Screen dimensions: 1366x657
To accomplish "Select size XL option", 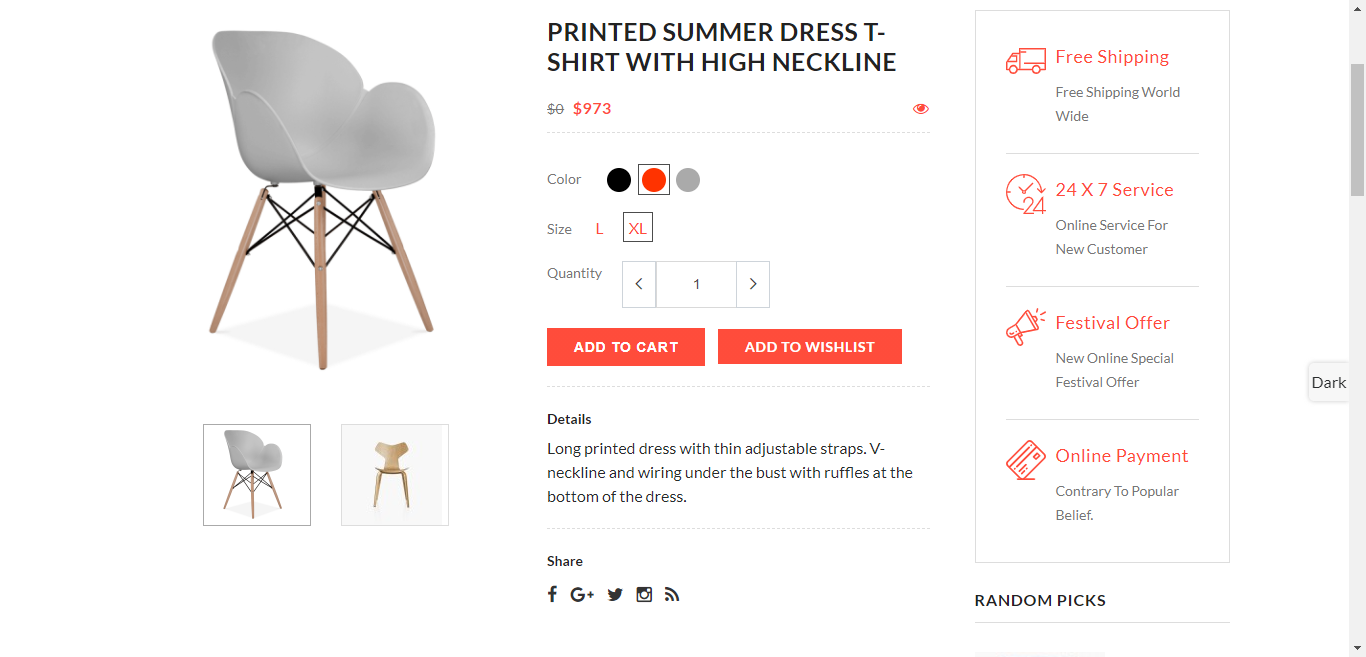I will [638, 228].
